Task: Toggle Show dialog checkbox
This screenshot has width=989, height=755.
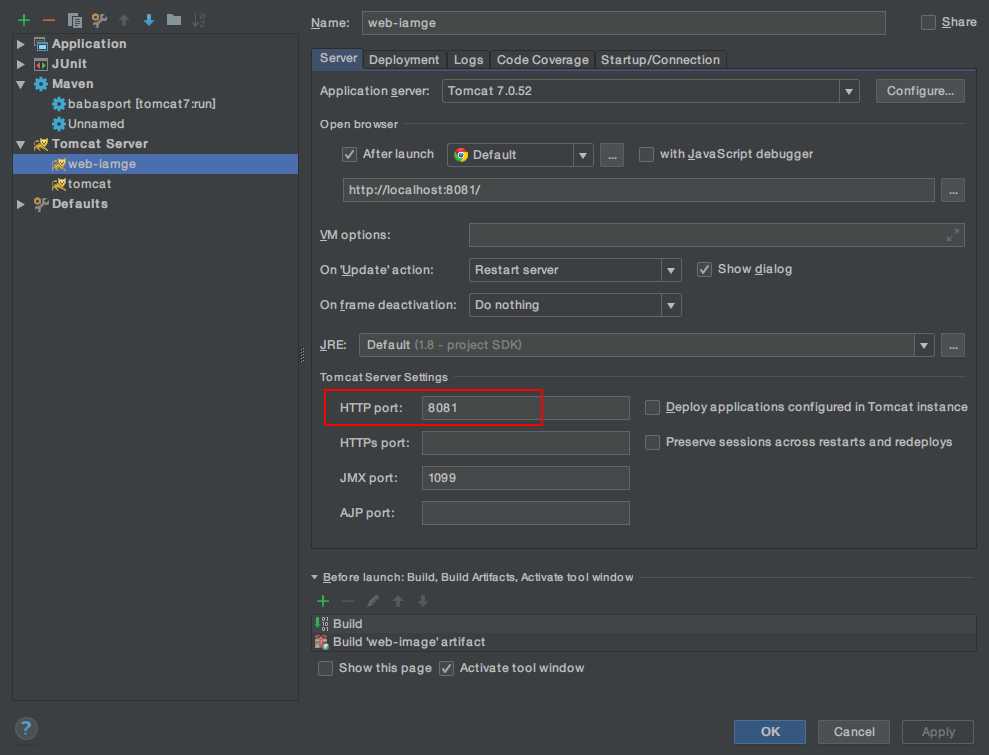Action: [x=704, y=269]
